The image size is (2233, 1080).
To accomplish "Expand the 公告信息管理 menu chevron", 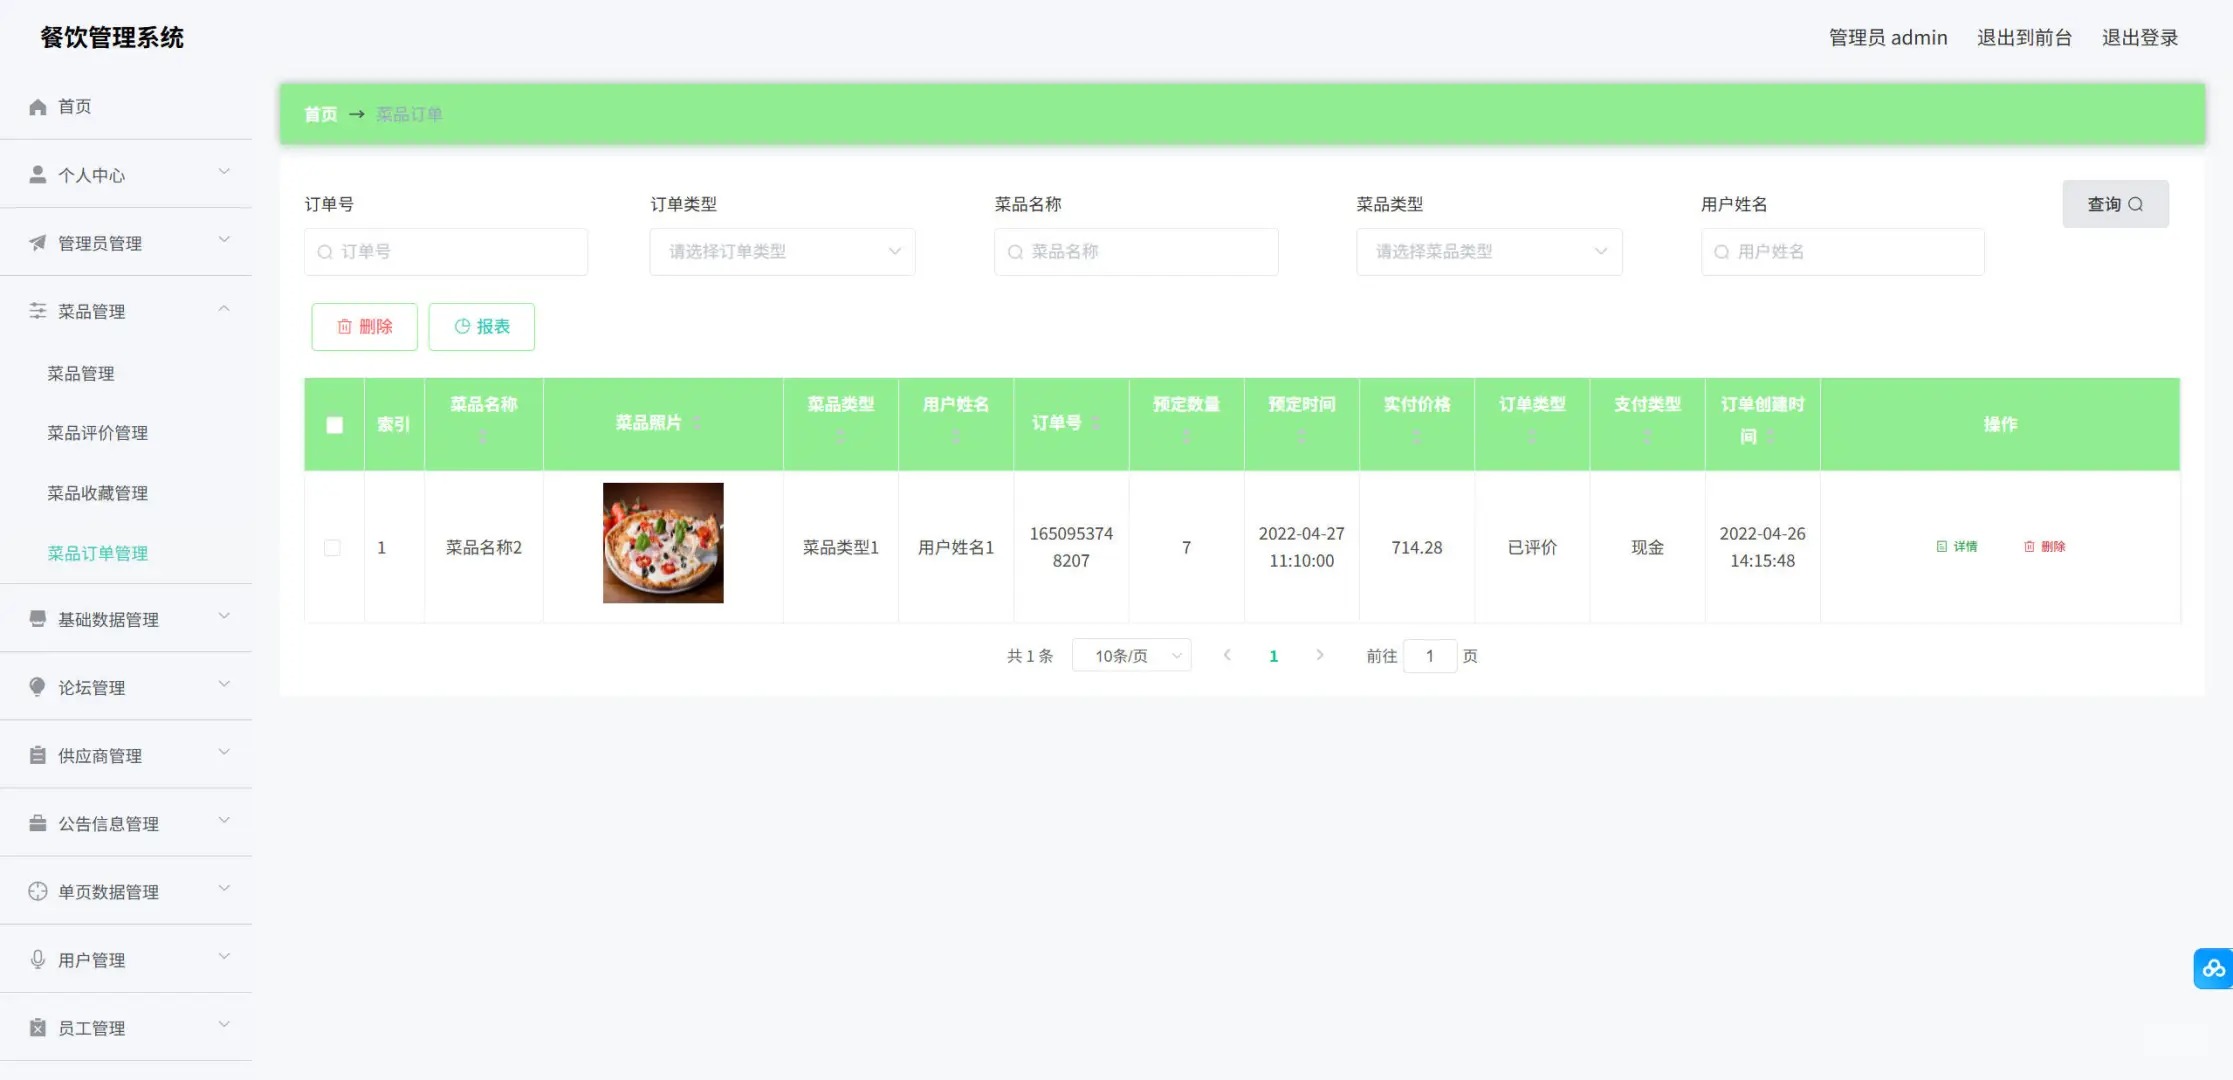I will click(224, 820).
